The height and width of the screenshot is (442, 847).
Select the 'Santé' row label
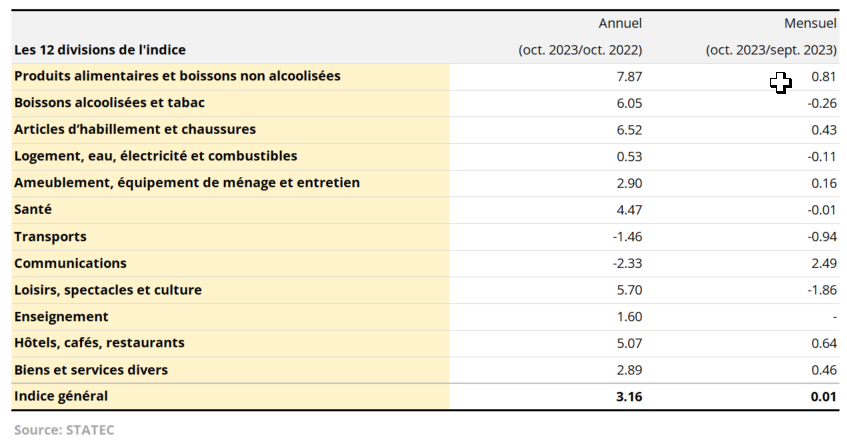pyautogui.click(x=33, y=210)
